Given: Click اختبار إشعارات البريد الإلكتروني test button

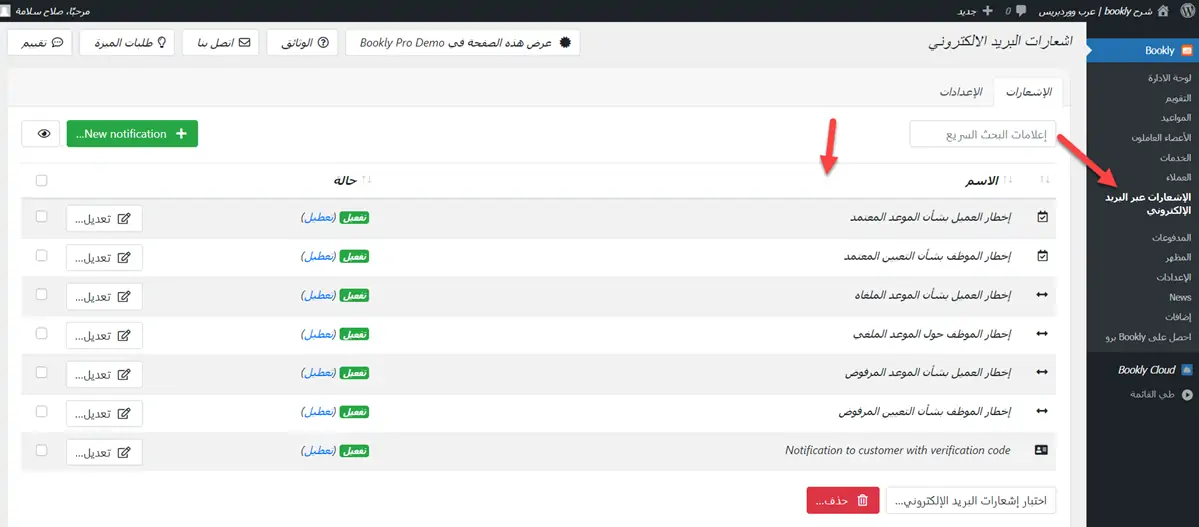Looking at the screenshot, I should 971,500.
